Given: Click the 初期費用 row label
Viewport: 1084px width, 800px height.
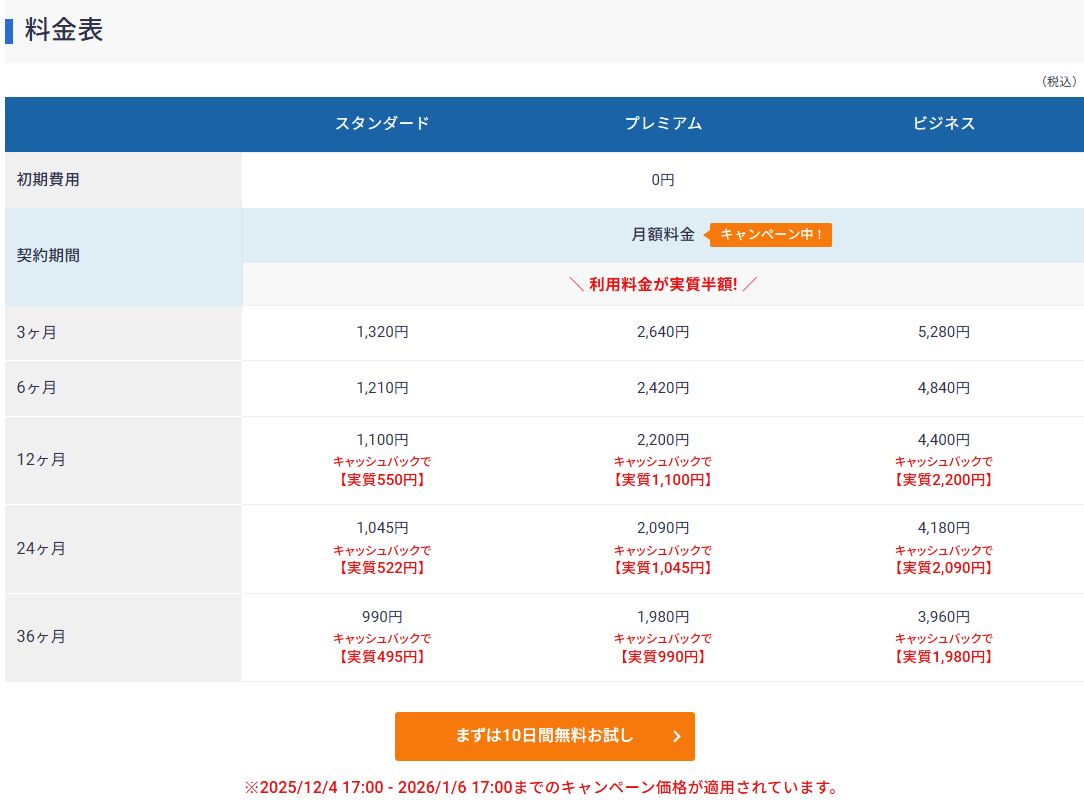Looking at the screenshot, I should tap(48, 180).
